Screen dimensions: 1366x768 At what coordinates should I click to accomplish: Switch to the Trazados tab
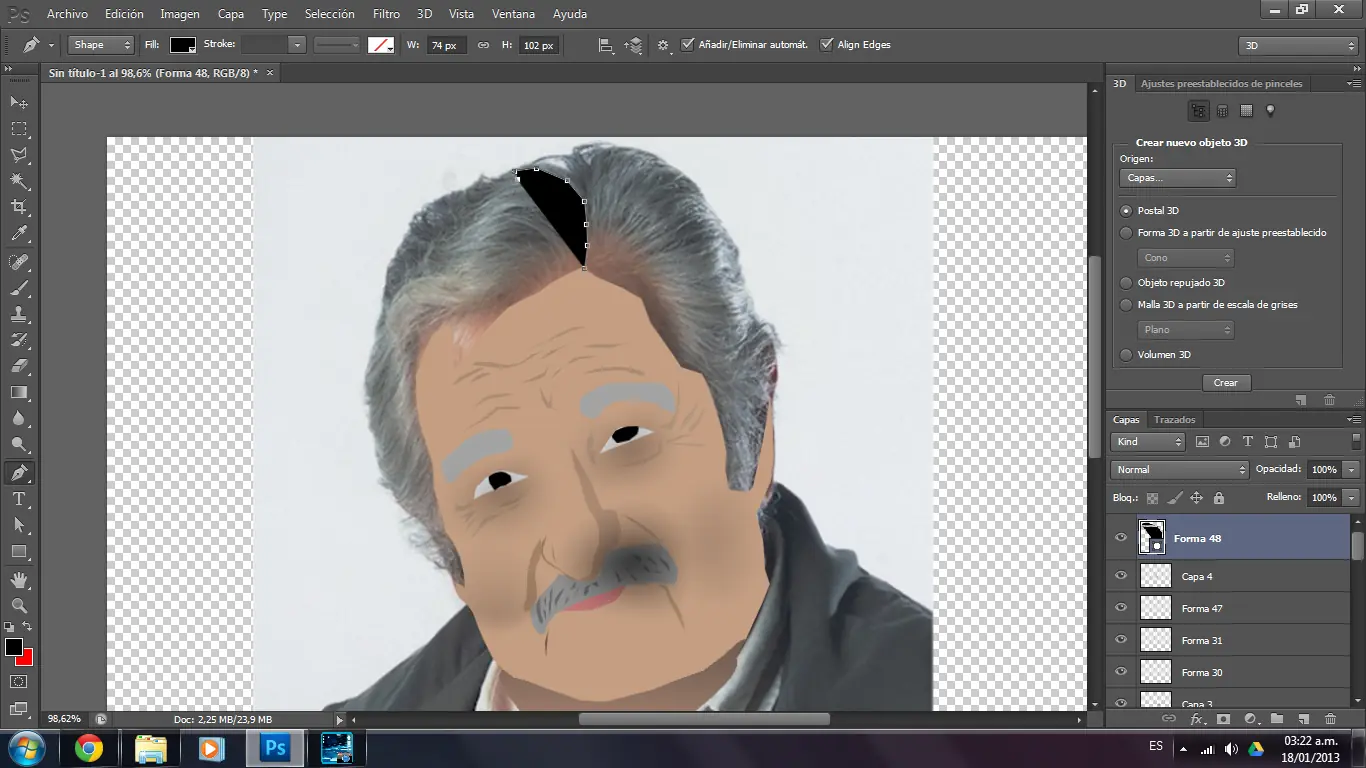1174,420
